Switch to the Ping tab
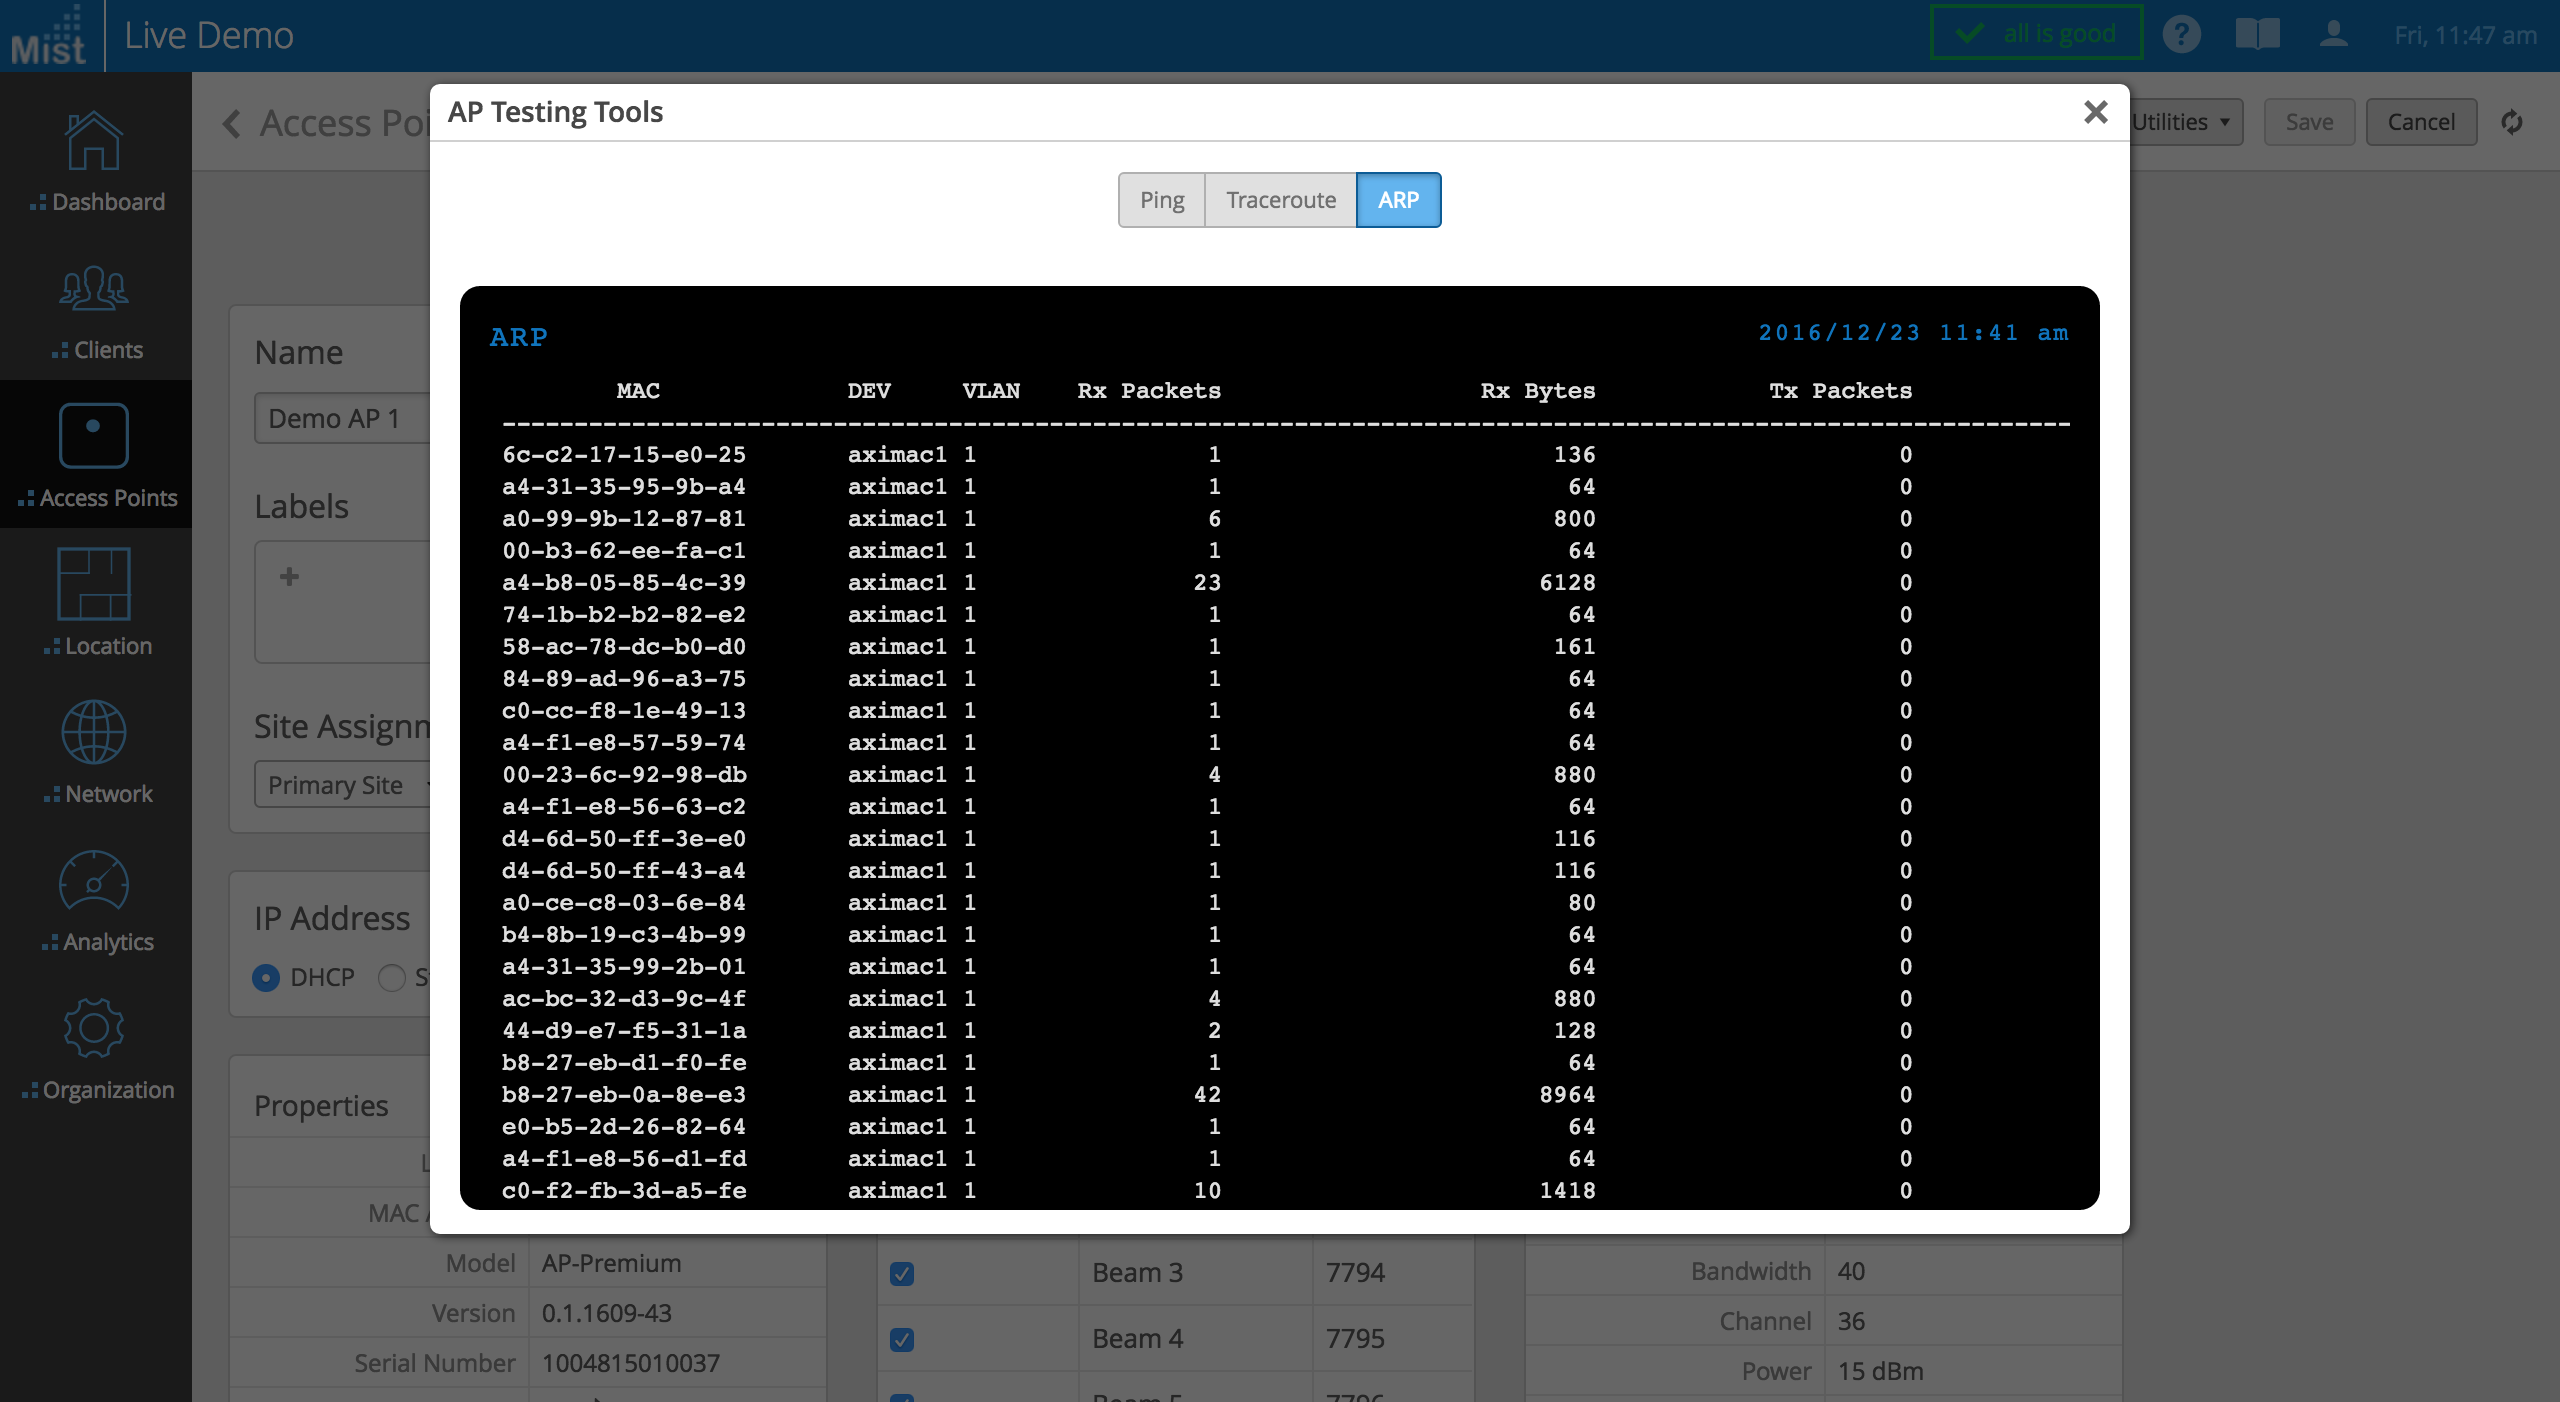Image resolution: width=2560 pixels, height=1402 pixels. (x=1161, y=200)
